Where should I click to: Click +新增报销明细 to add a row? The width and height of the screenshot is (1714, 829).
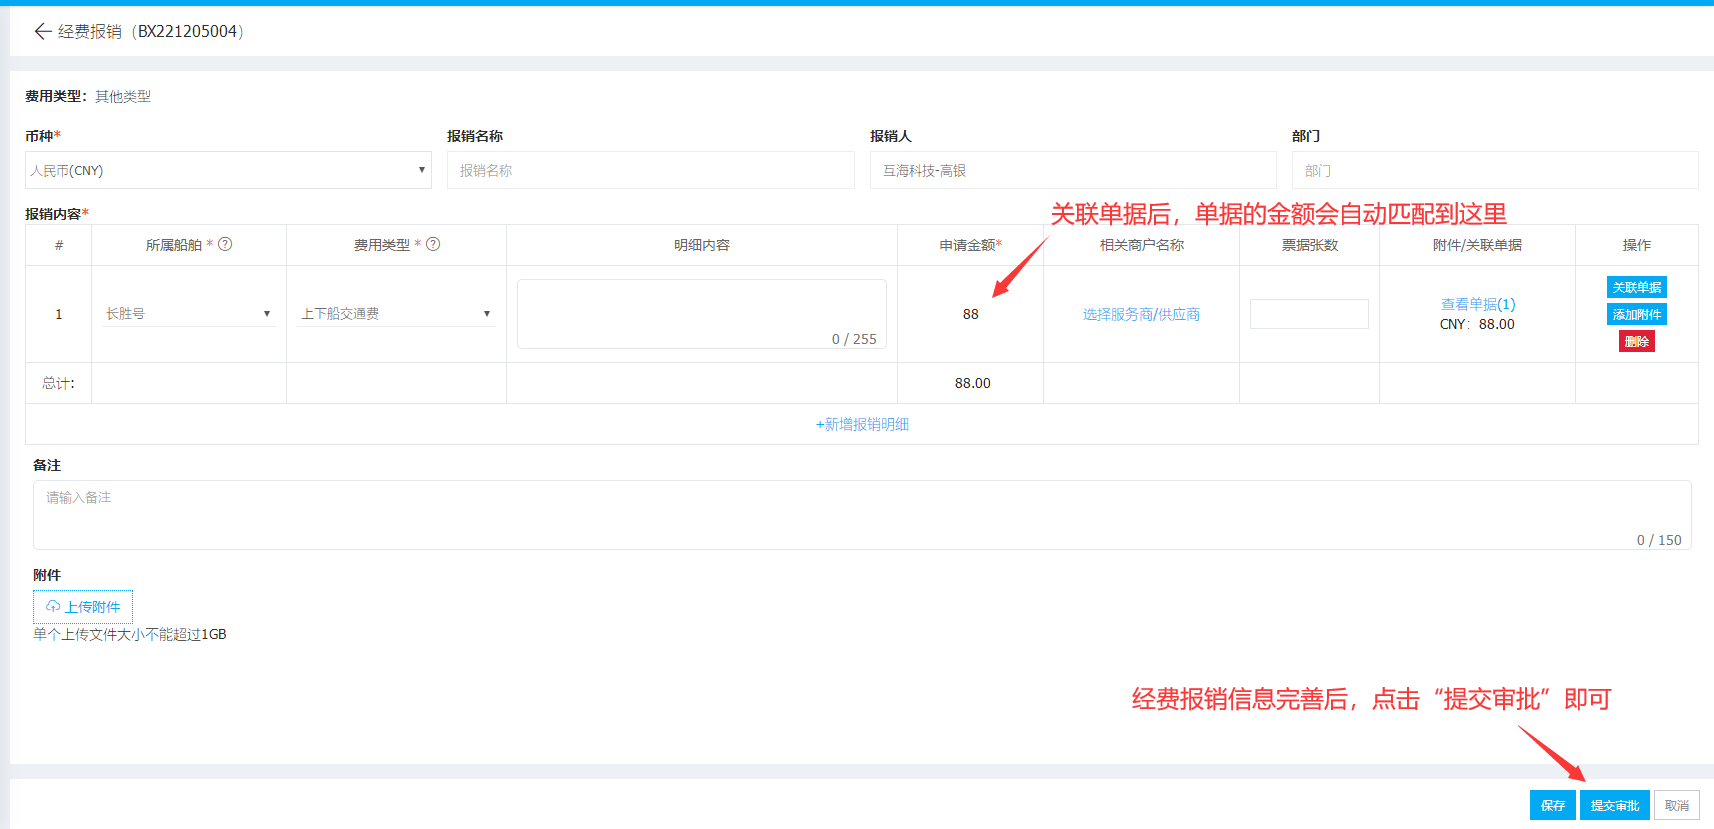coord(862,424)
